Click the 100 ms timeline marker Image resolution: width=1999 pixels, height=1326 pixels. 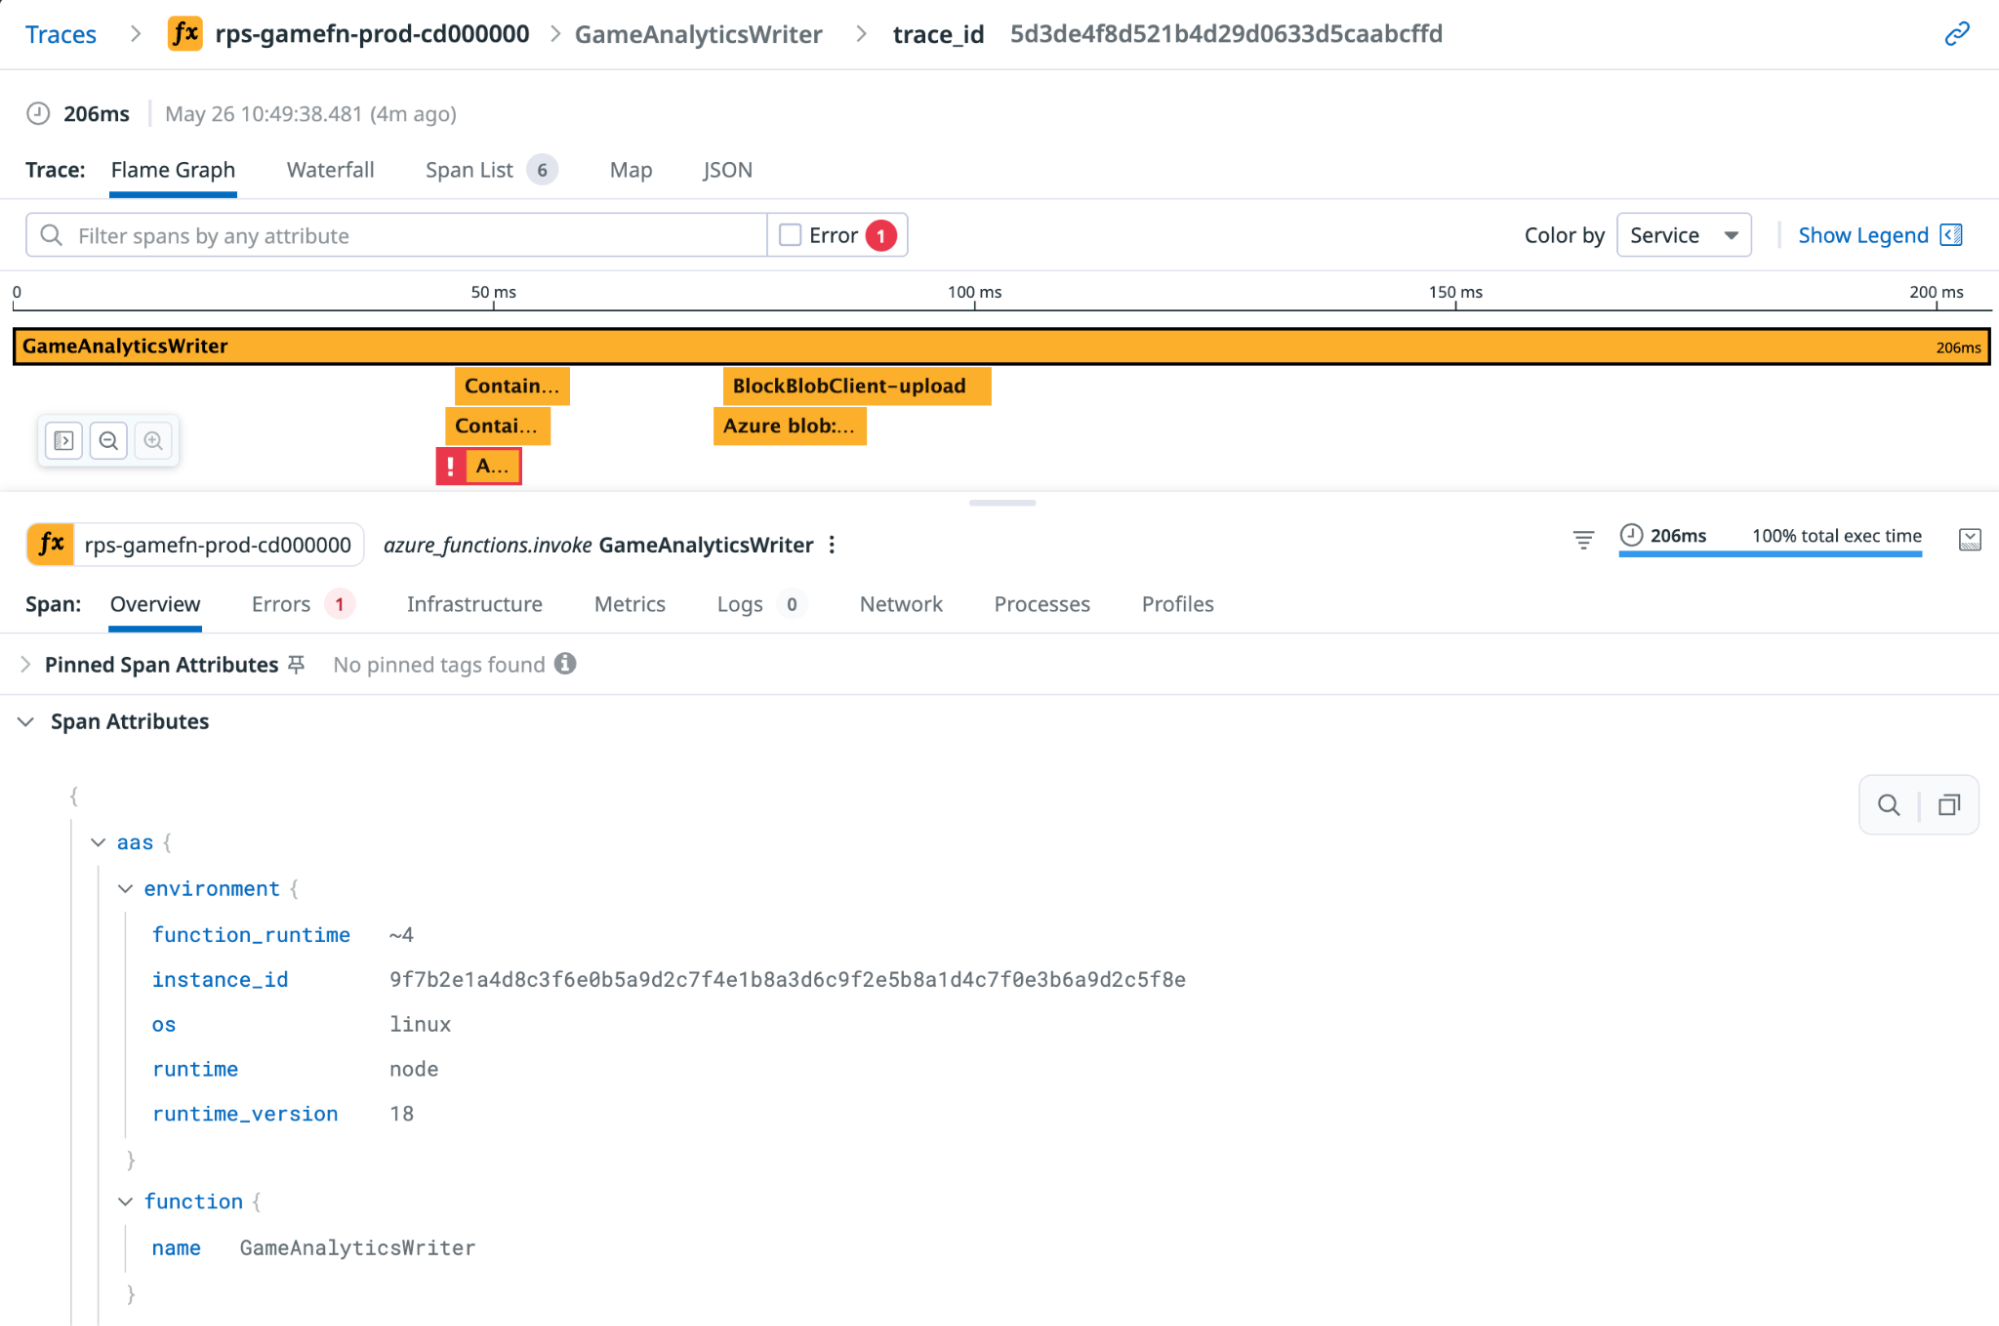tap(974, 292)
